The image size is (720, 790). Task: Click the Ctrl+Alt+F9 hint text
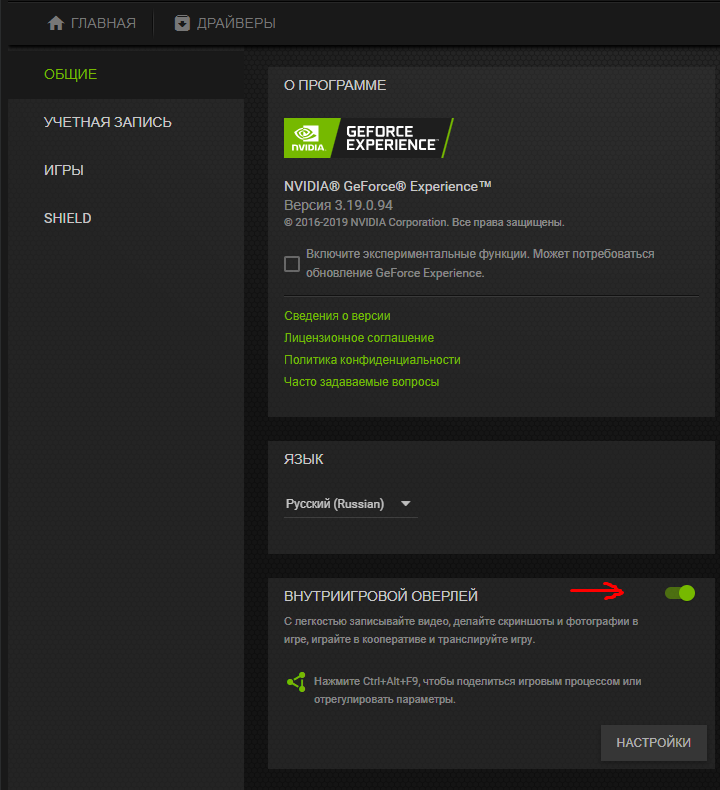click(x=478, y=690)
